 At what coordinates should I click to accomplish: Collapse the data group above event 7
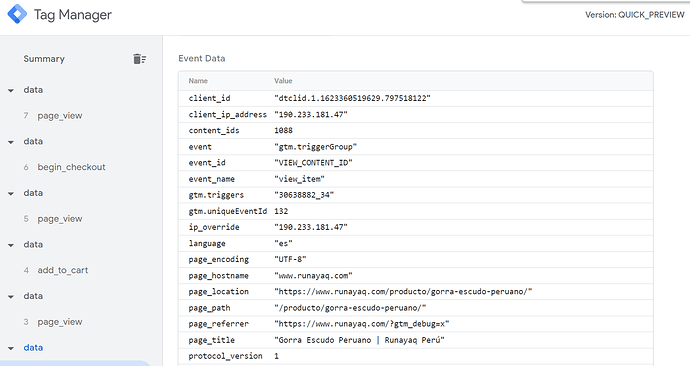pos(11,91)
